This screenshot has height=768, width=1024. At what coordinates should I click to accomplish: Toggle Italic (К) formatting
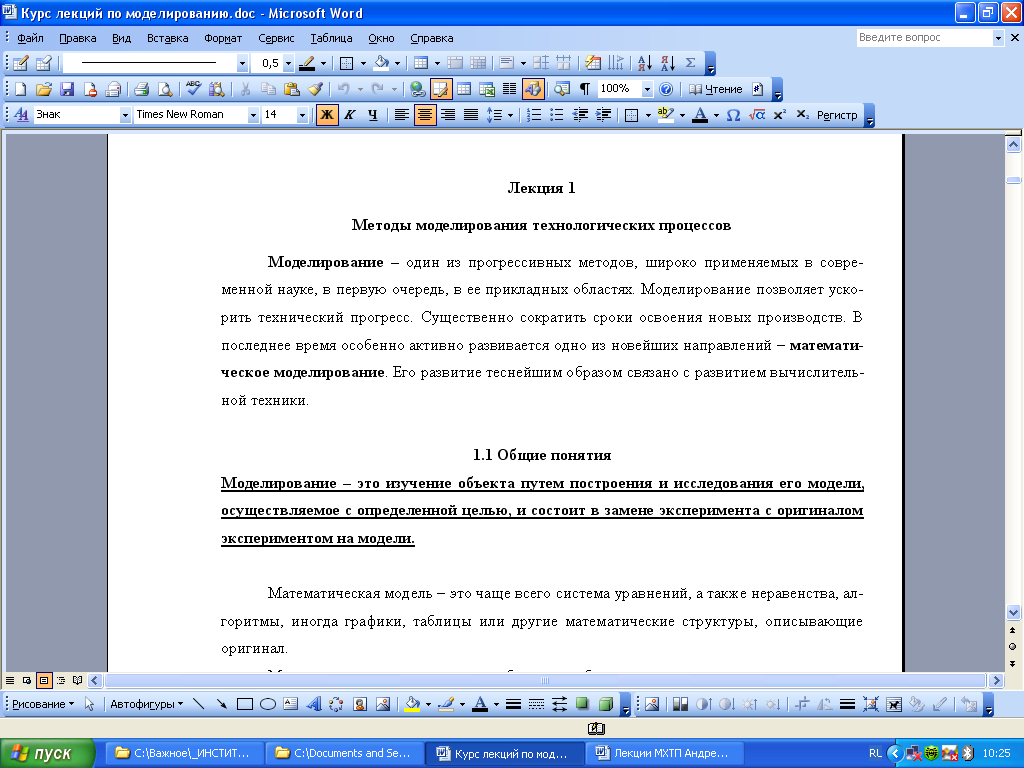pos(350,115)
